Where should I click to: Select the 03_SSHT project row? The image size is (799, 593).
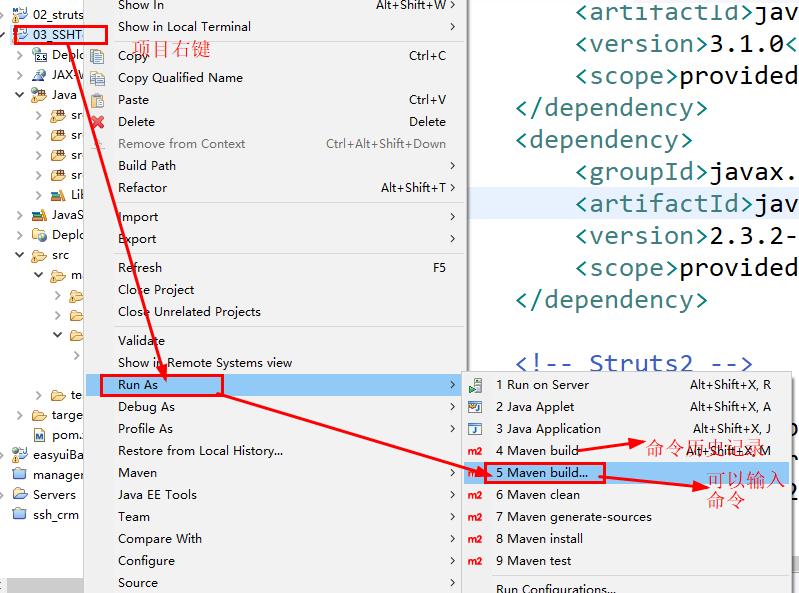pyautogui.click(x=48, y=35)
